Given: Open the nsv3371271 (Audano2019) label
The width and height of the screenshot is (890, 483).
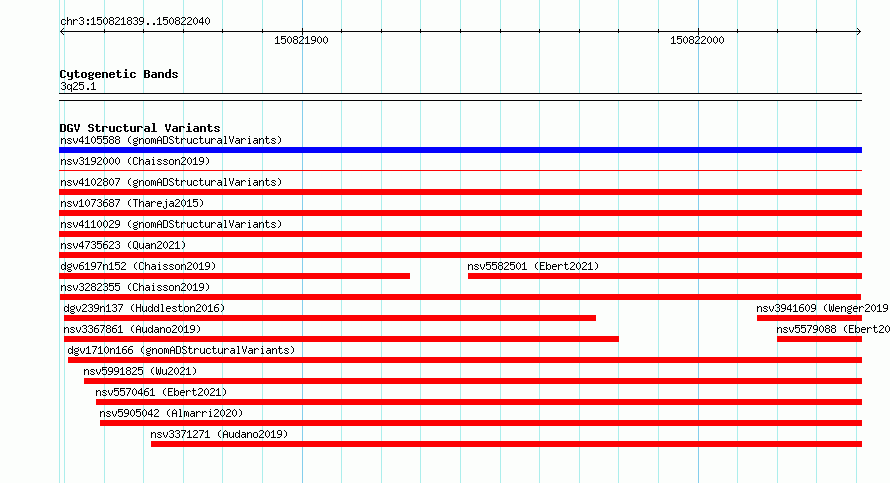Looking at the screenshot, I should pyautogui.click(x=219, y=434).
